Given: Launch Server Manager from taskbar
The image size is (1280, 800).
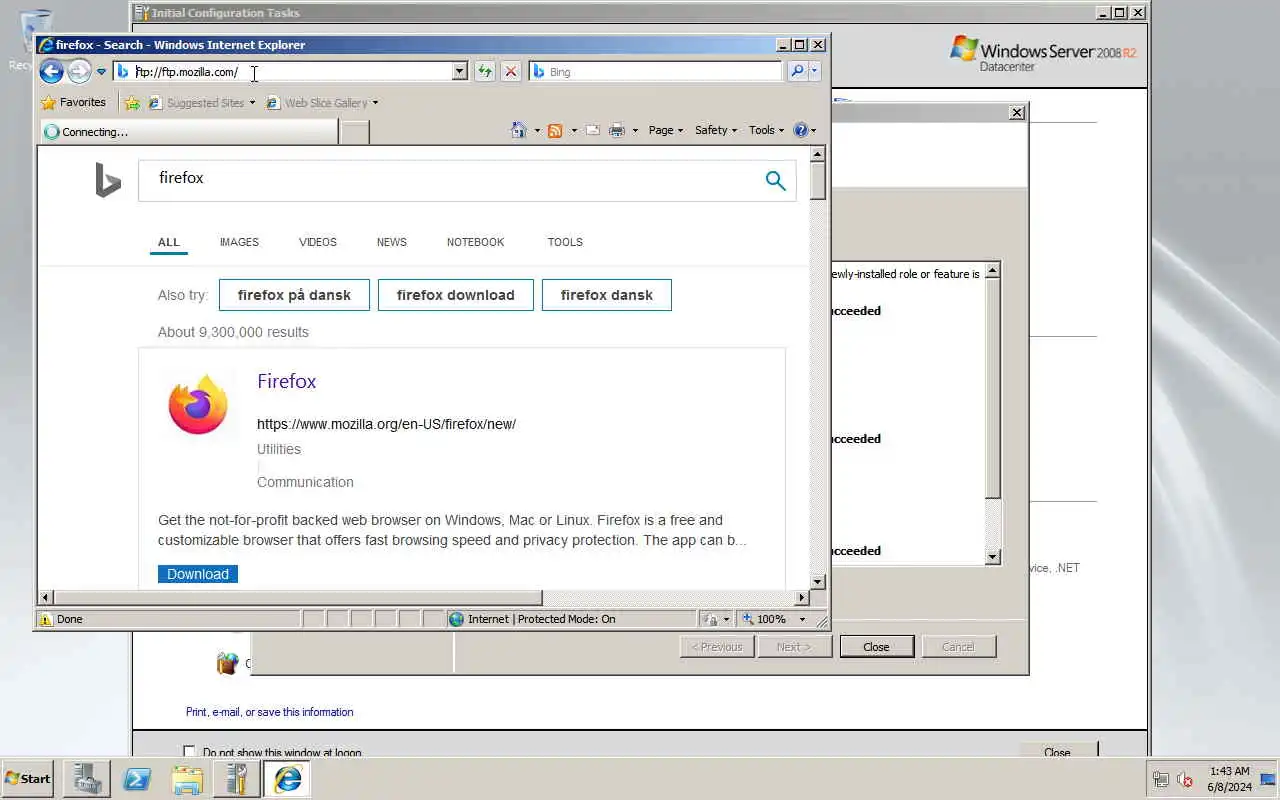Looking at the screenshot, I should coord(86,778).
